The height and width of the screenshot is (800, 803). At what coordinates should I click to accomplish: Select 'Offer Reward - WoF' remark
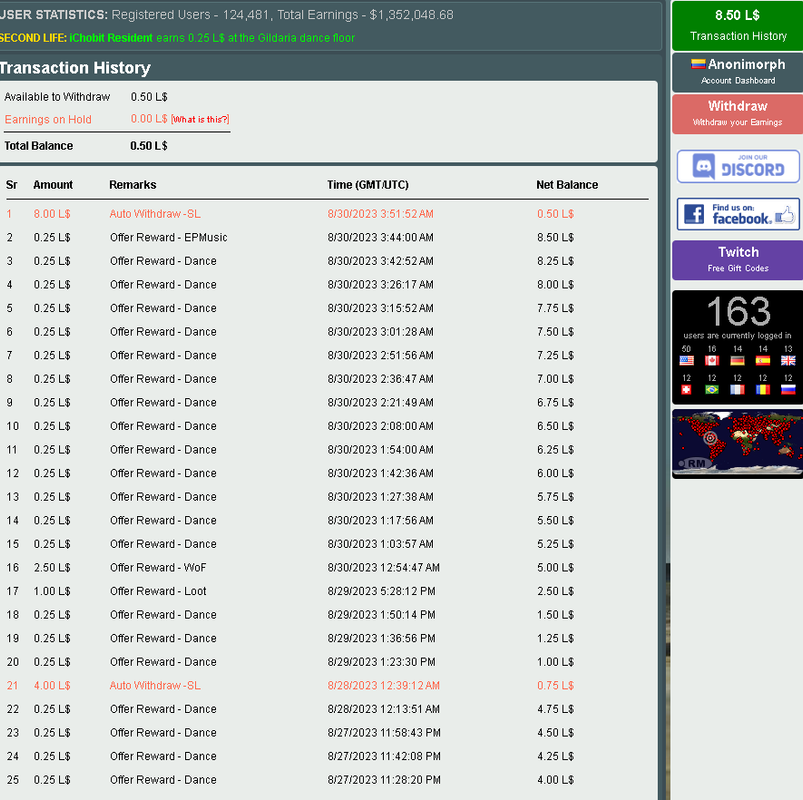click(x=158, y=567)
